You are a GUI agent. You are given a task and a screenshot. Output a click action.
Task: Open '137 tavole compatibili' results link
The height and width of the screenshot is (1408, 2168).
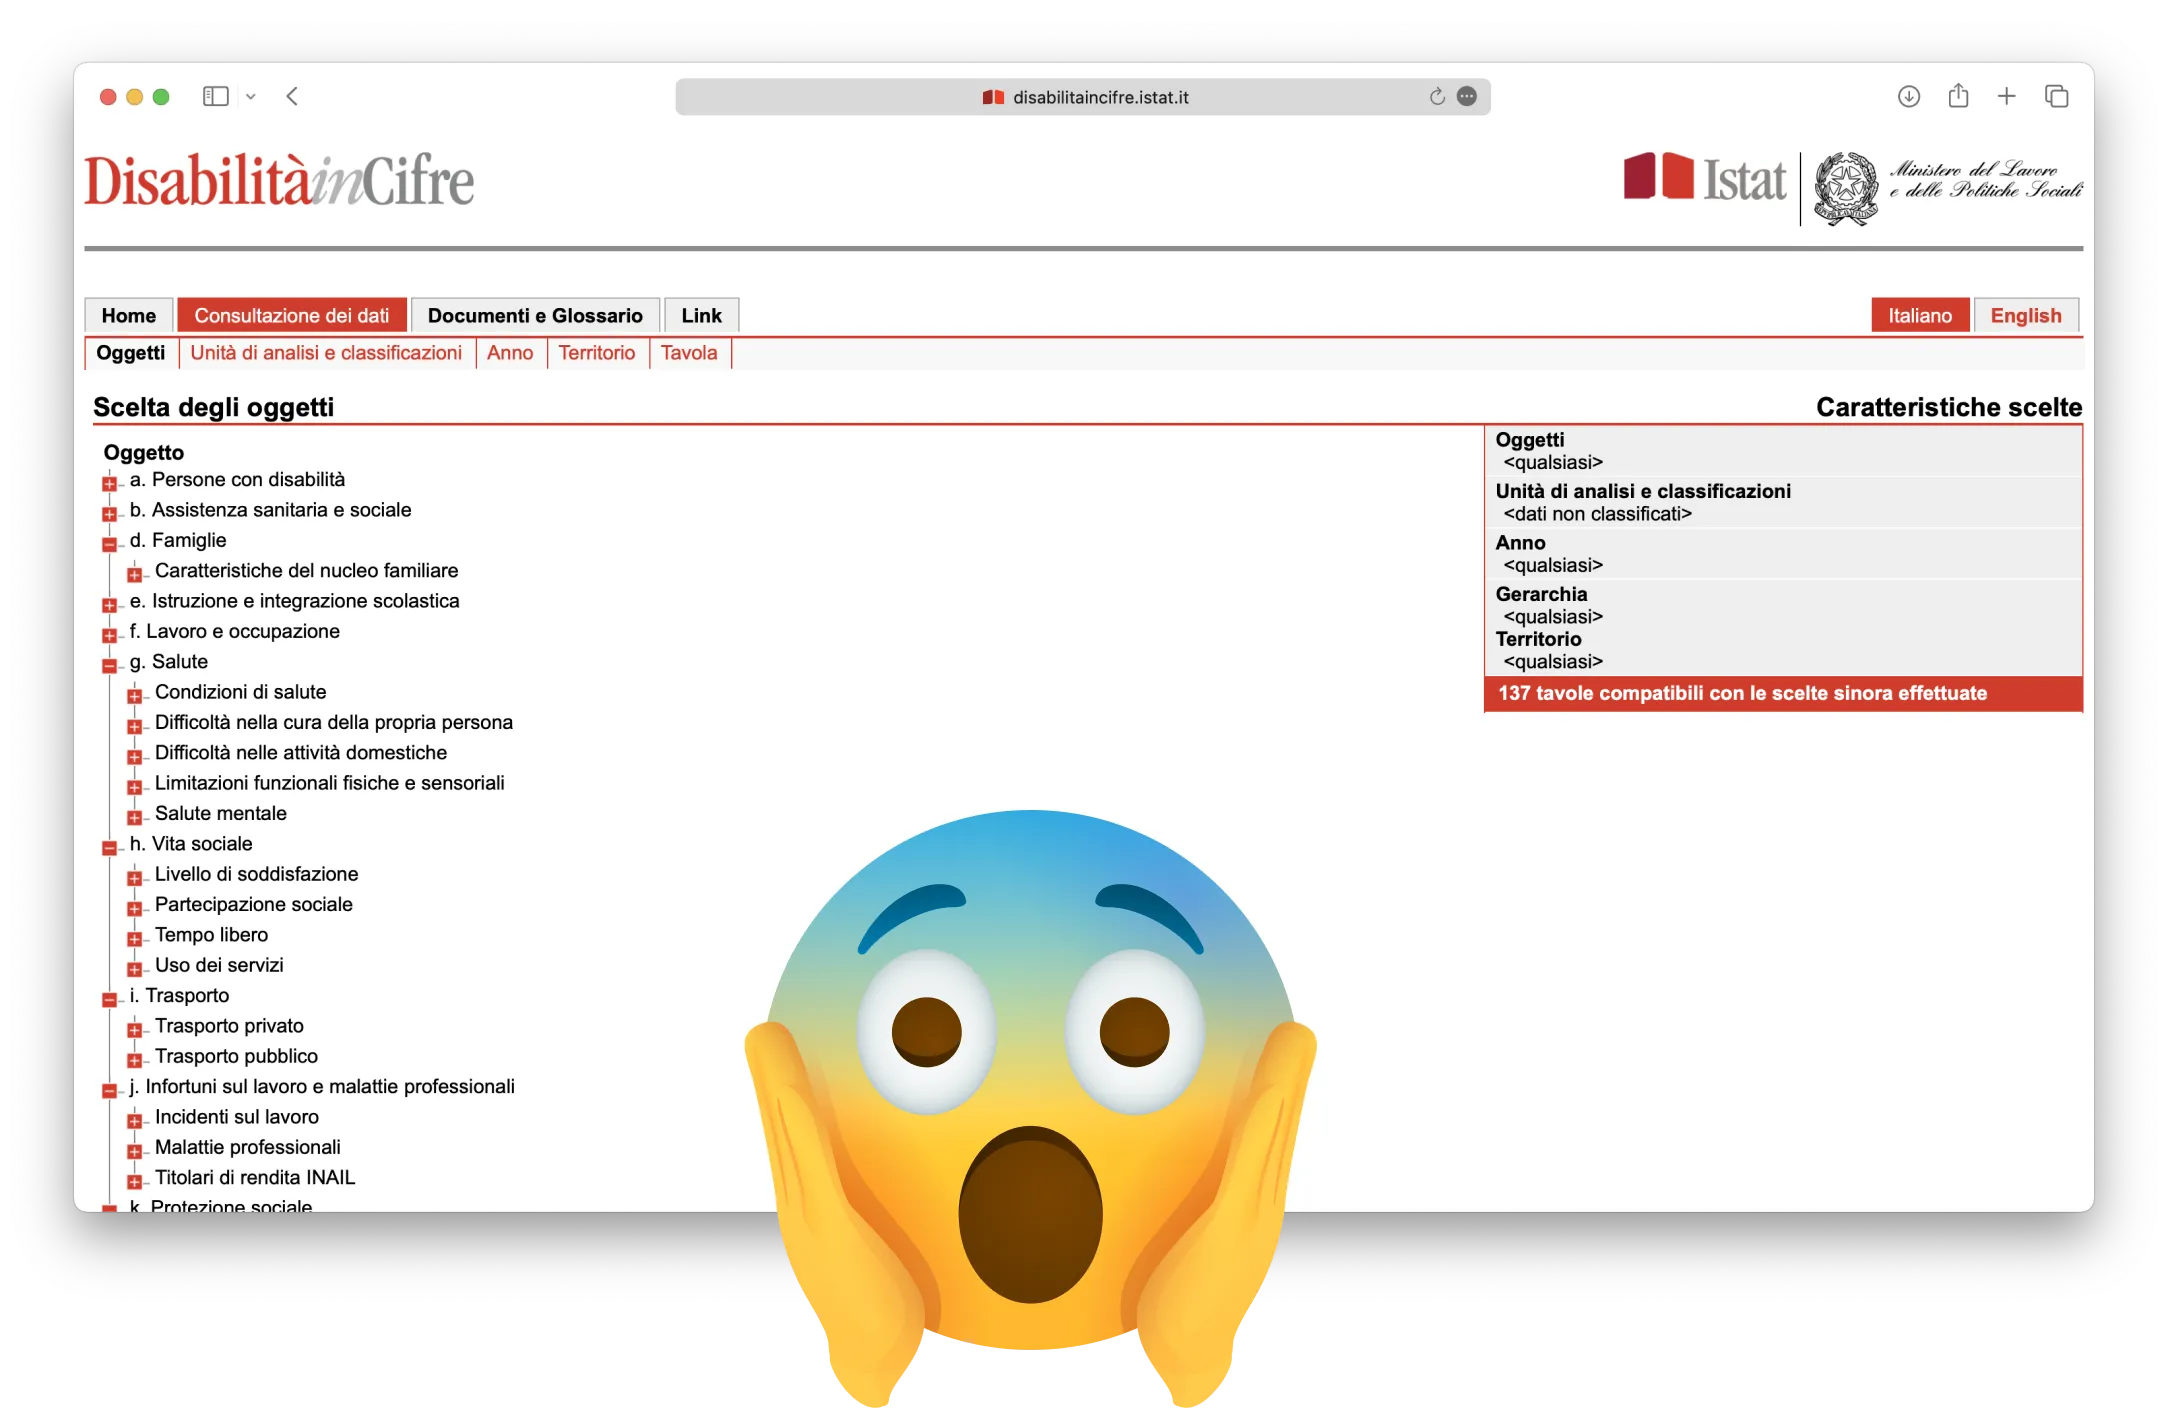point(1742,693)
